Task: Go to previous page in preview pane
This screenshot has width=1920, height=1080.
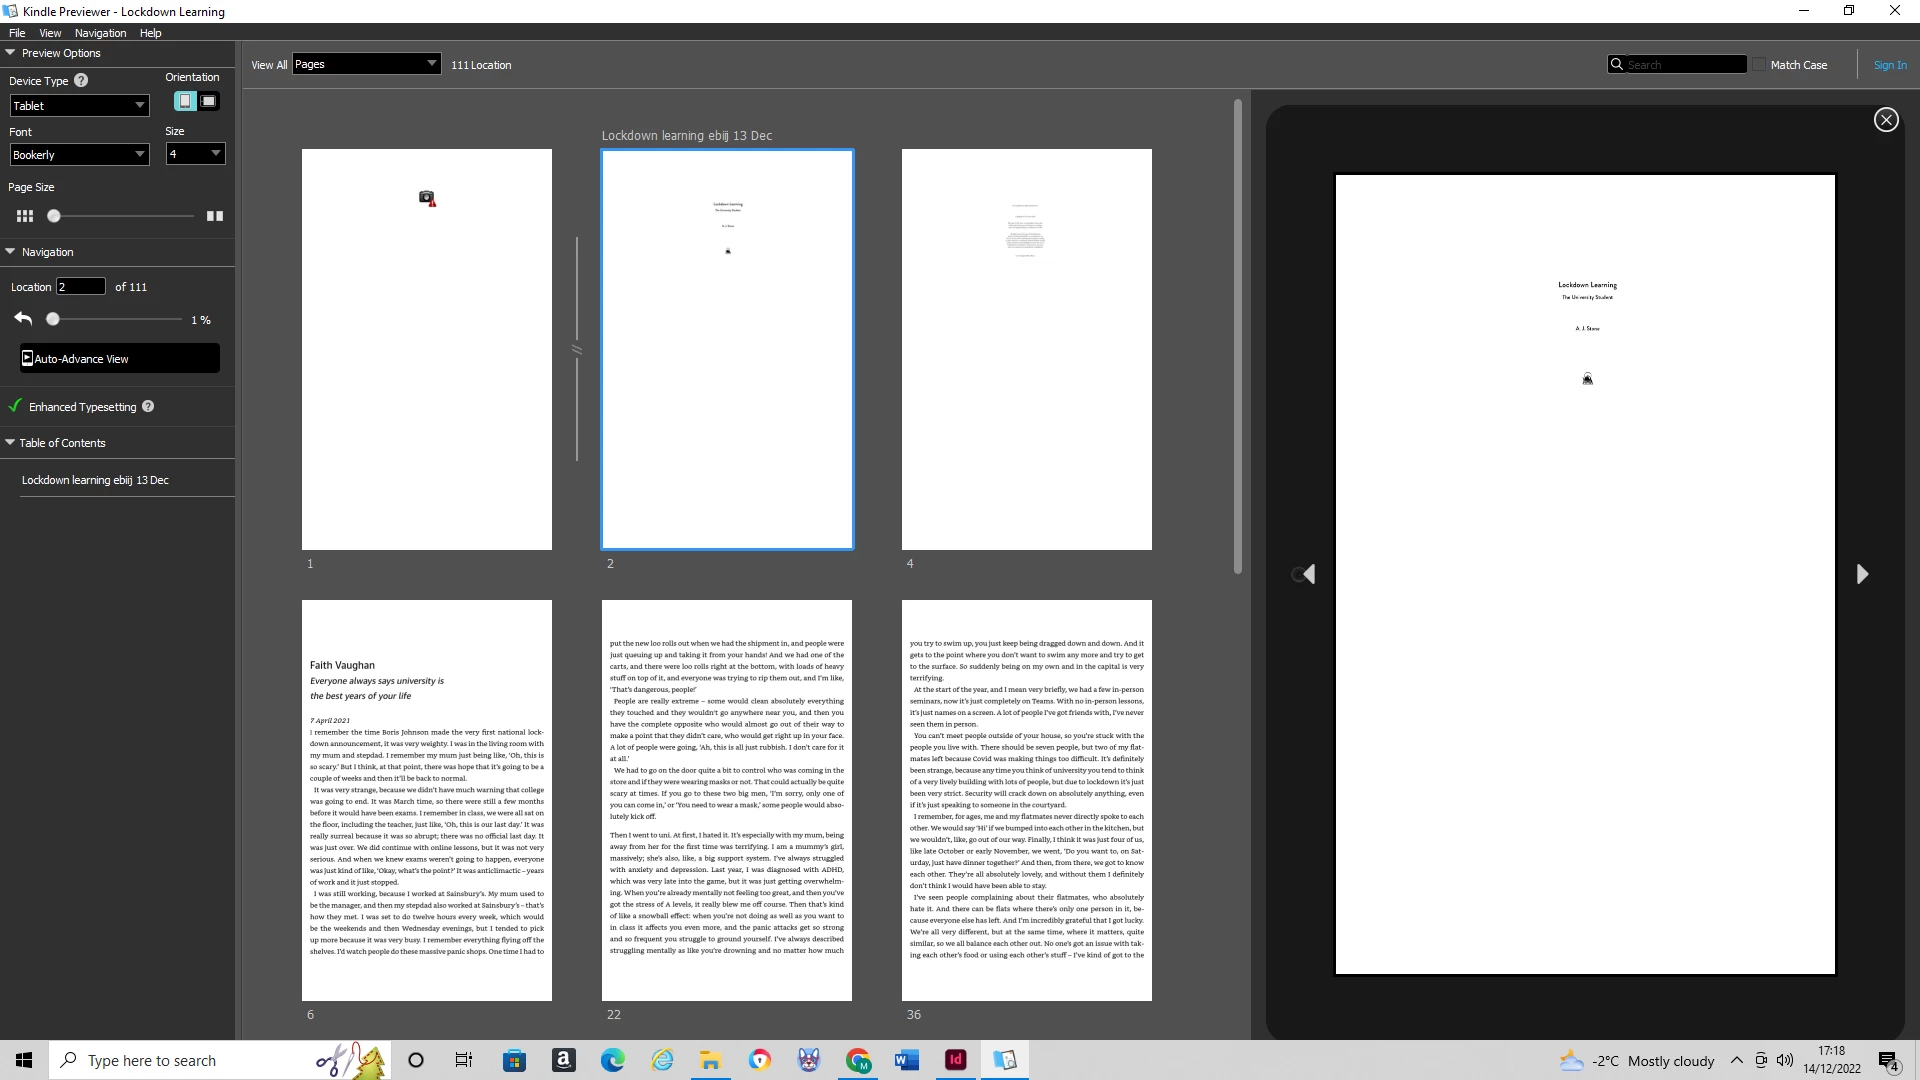Action: 1308,574
